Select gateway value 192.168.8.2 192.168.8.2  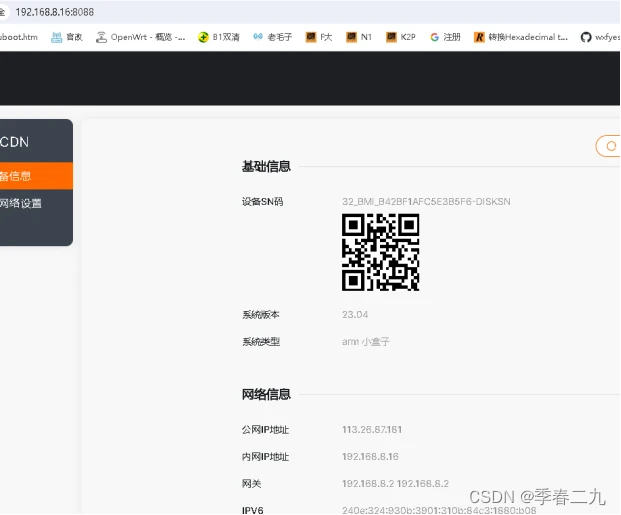click(x=395, y=484)
